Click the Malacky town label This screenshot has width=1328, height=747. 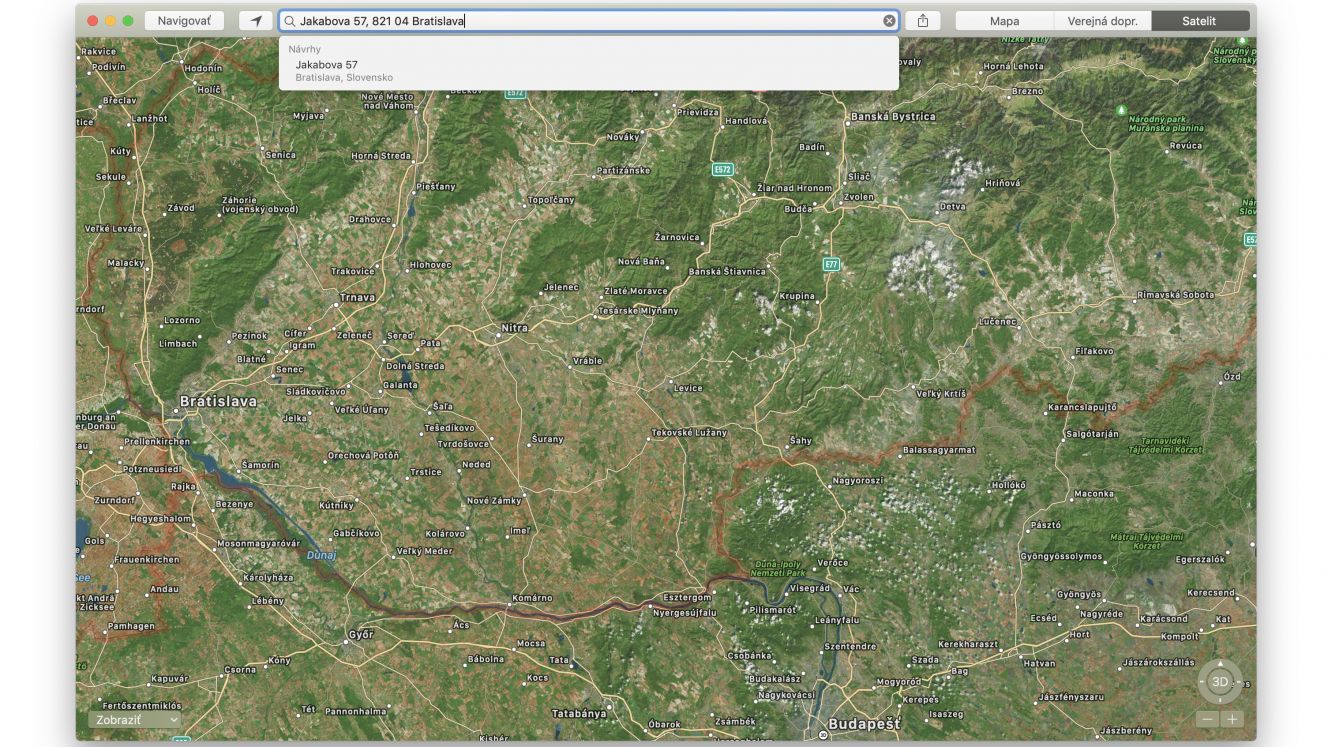pyautogui.click(x=126, y=263)
